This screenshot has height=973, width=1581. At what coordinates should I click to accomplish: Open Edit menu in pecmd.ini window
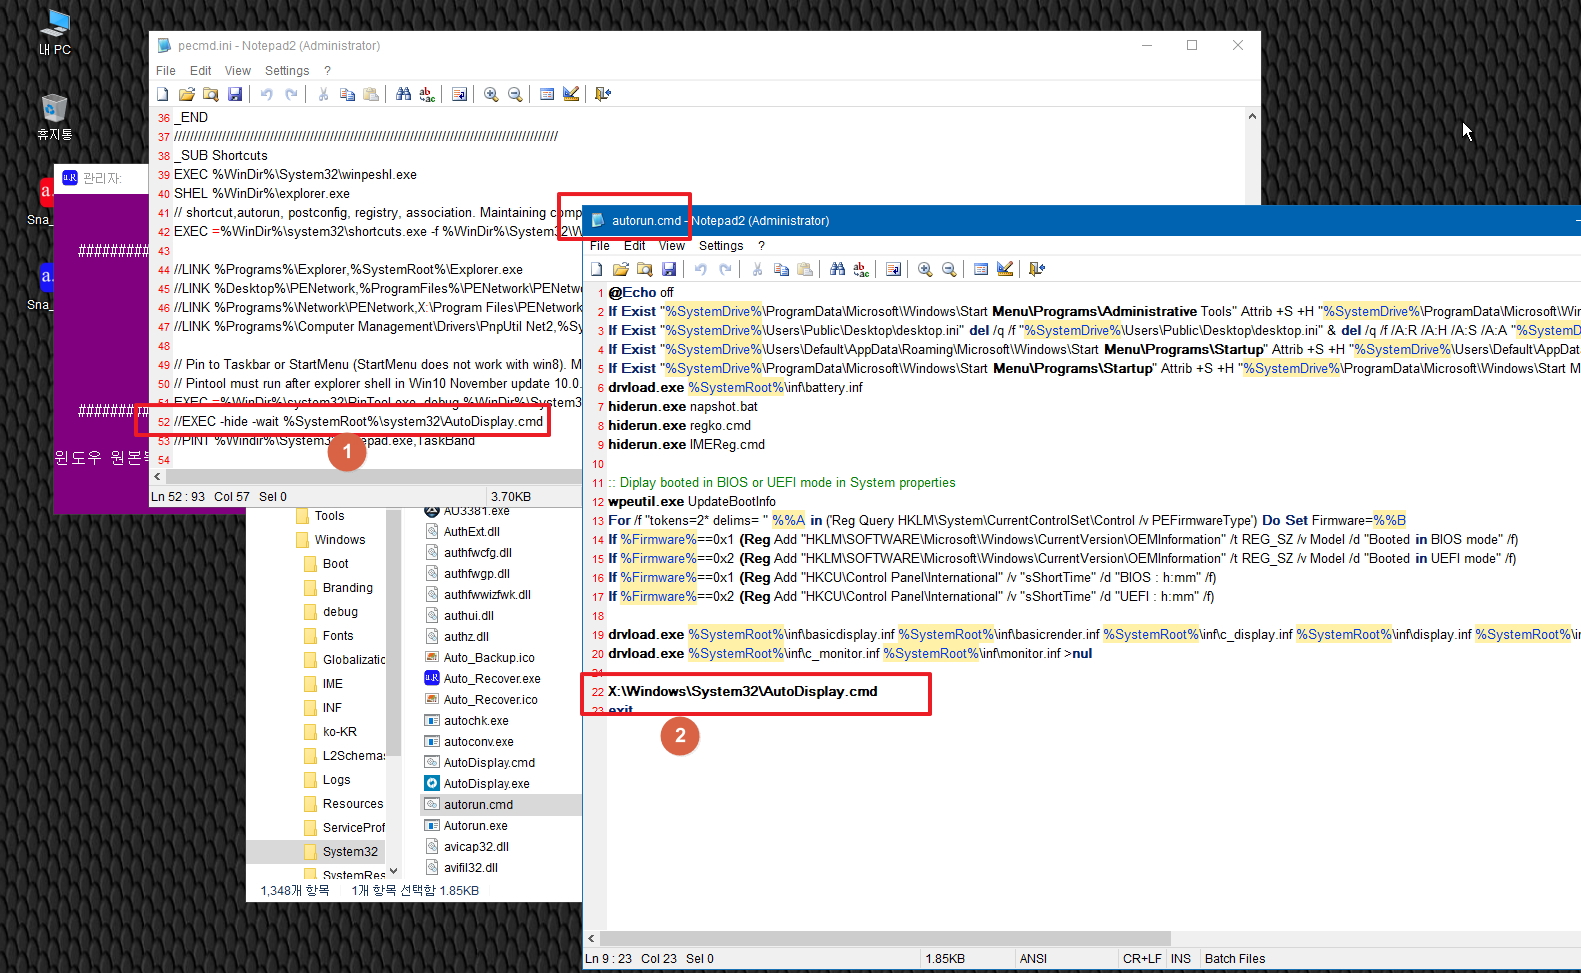(201, 71)
